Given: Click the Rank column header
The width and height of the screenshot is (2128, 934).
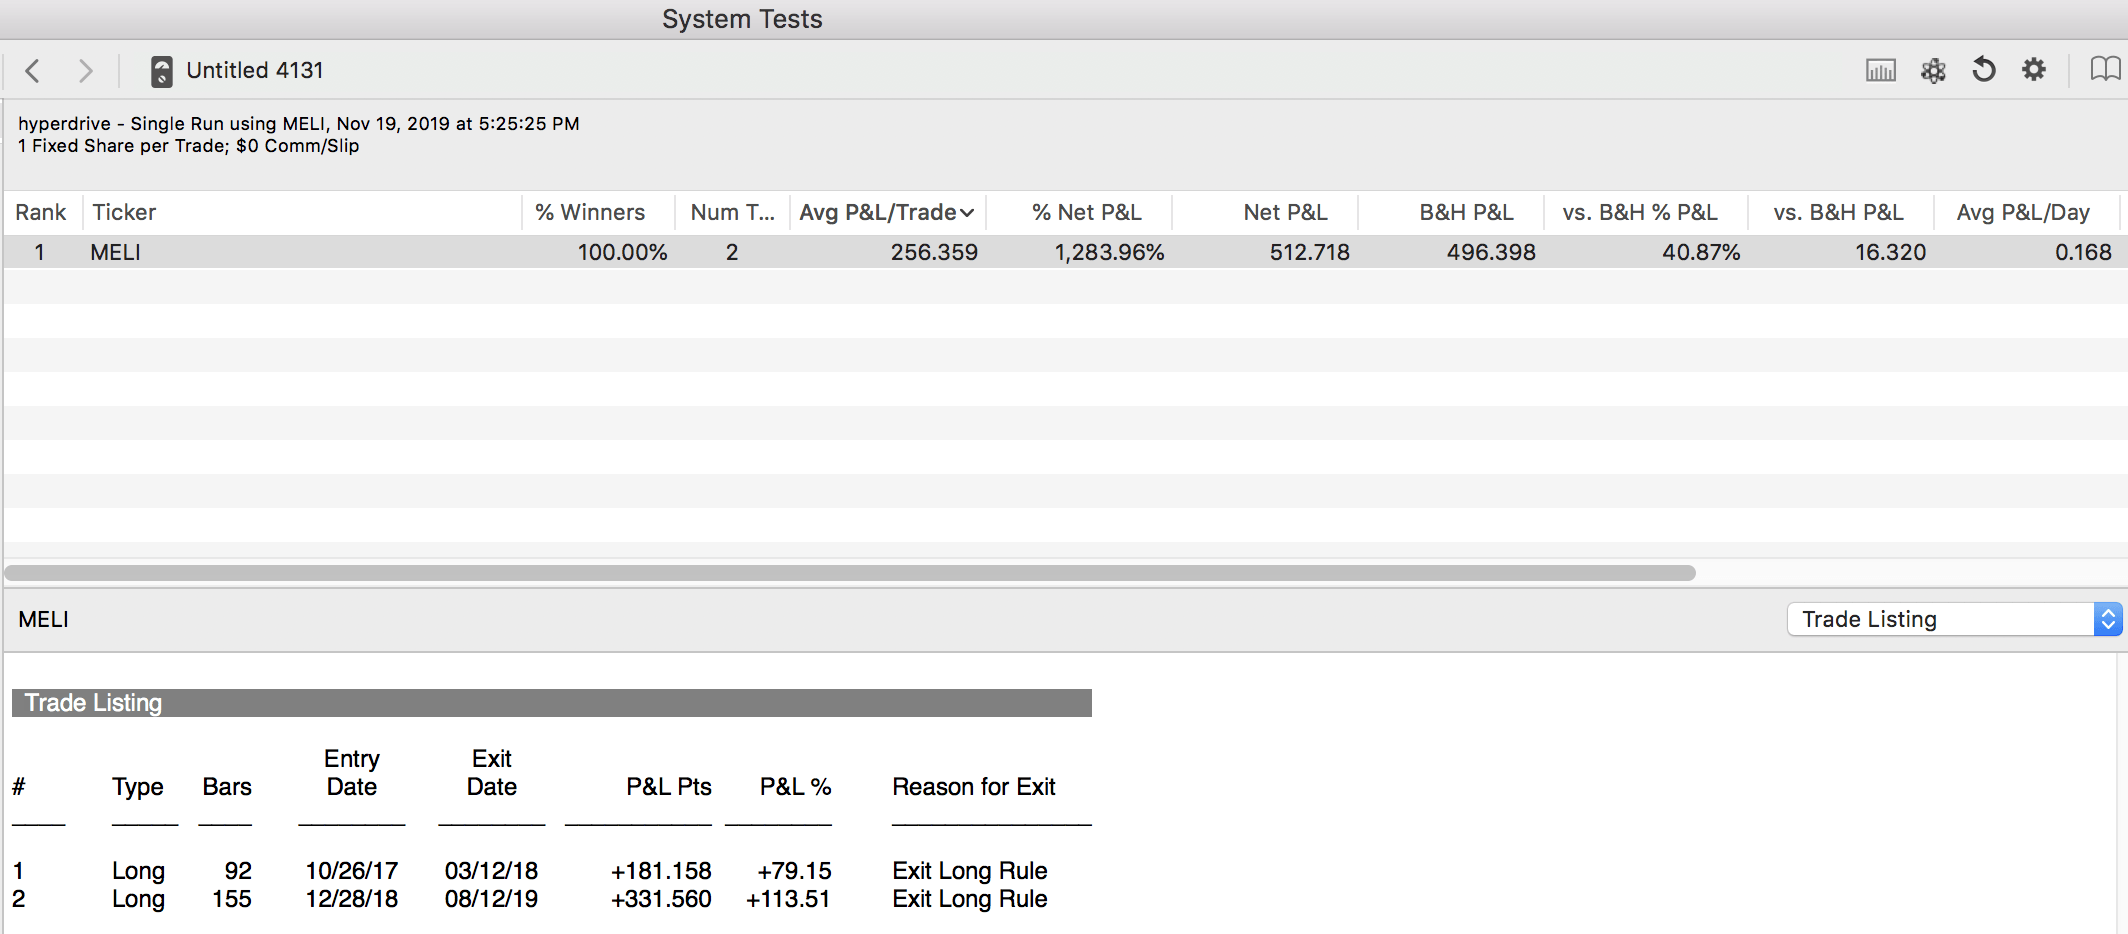Looking at the screenshot, I should point(41,212).
